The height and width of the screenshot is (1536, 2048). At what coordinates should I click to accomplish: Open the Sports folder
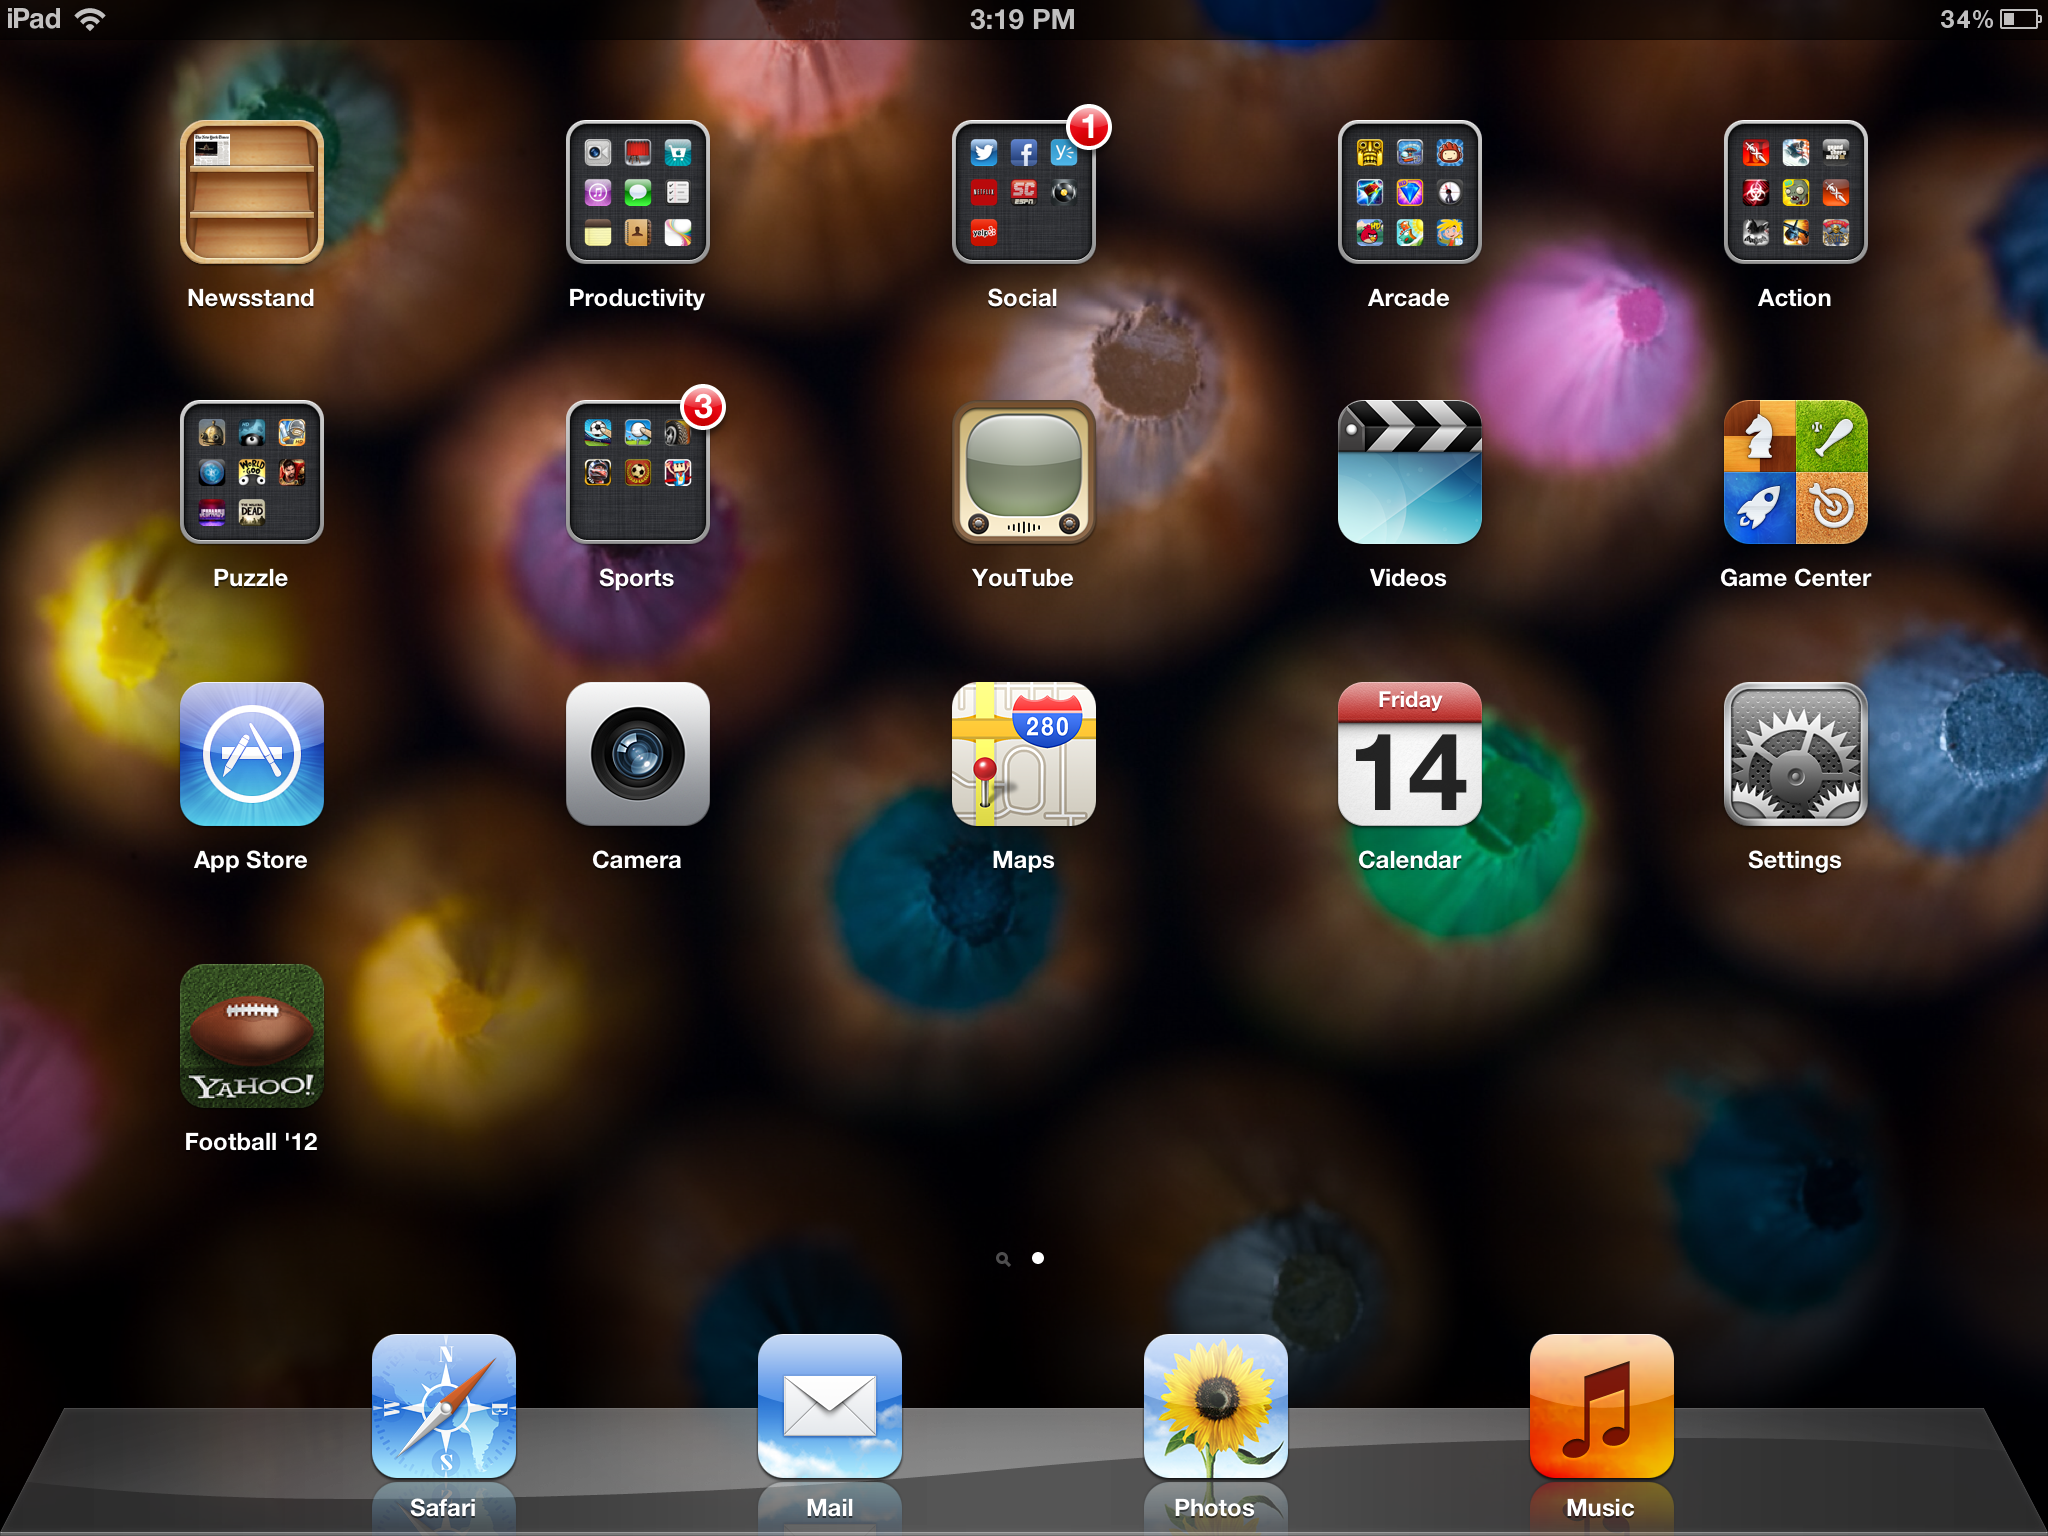point(638,472)
